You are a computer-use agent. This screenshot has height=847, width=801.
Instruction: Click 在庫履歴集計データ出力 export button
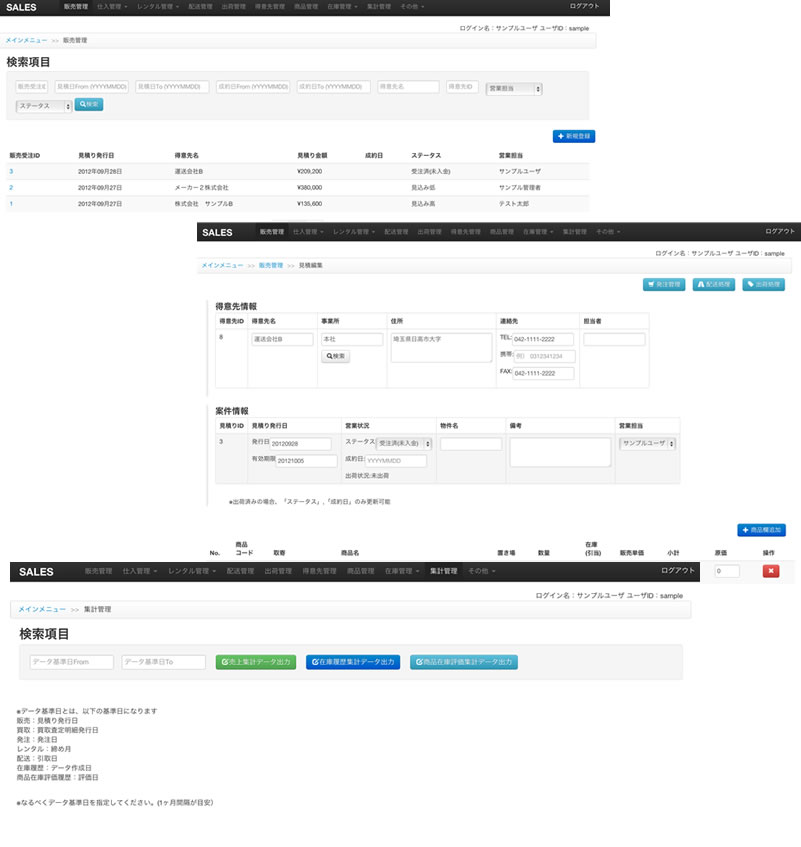point(353,662)
